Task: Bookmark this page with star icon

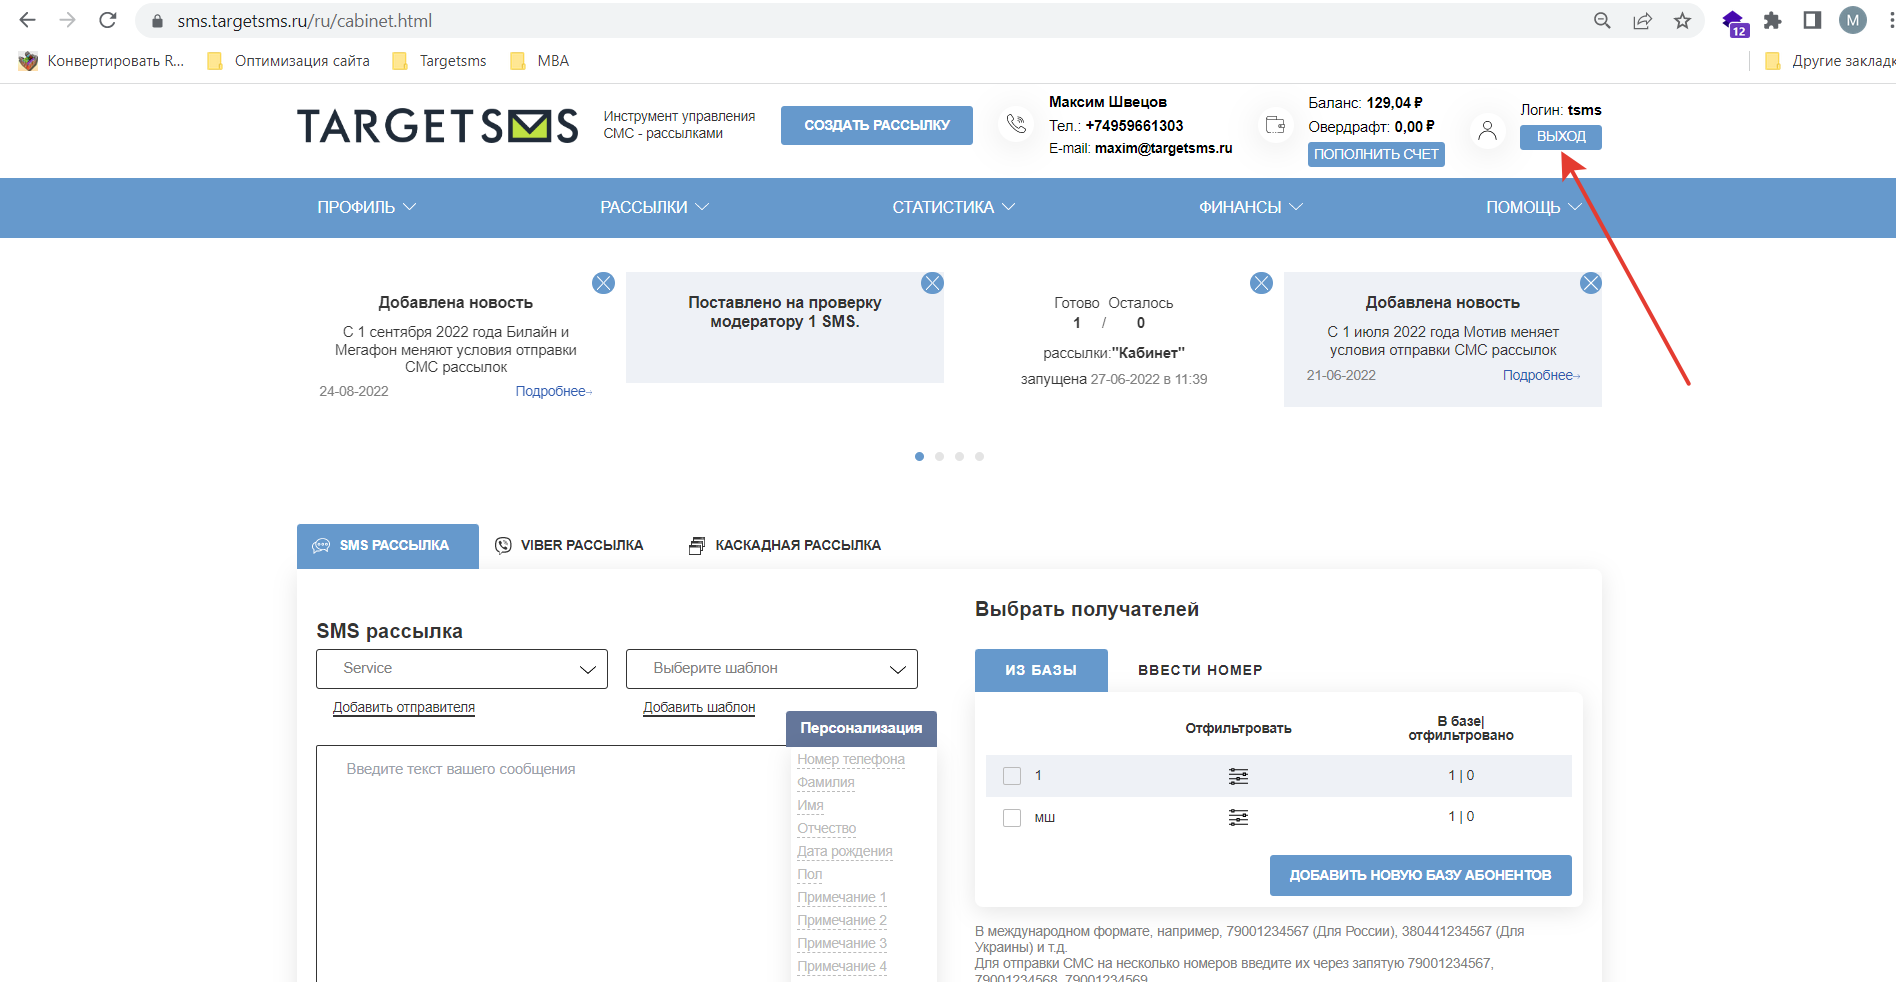Action: [1682, 20]
